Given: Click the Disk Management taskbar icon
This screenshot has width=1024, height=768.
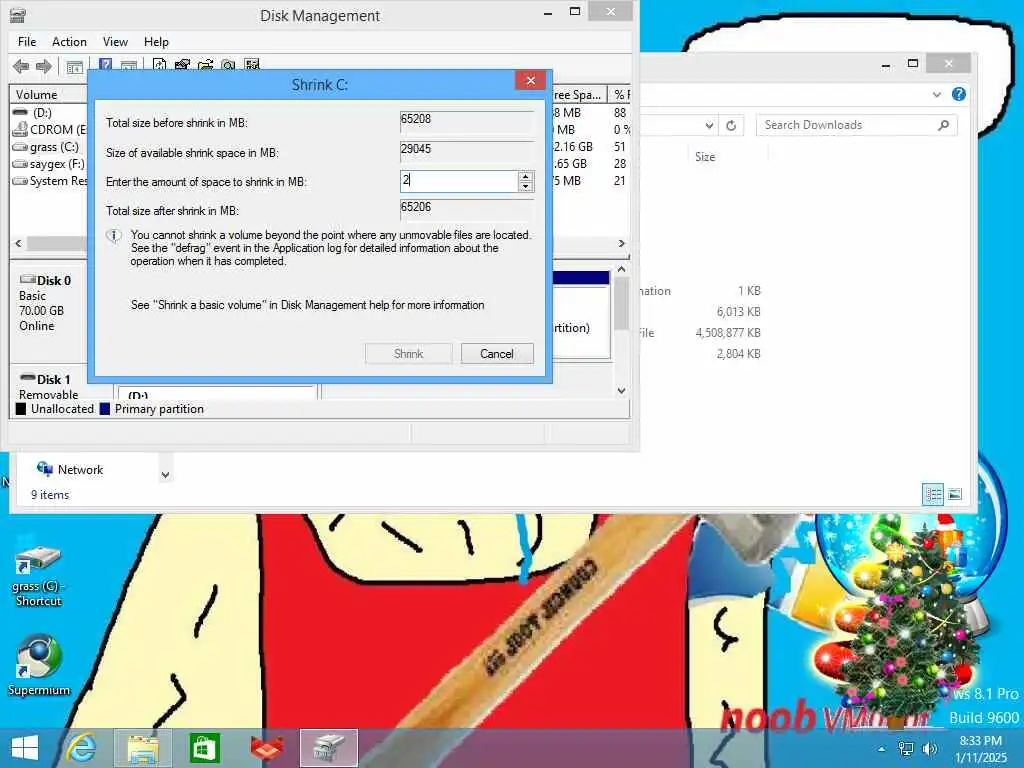Looking at the screenshot, I should point(328,748).
